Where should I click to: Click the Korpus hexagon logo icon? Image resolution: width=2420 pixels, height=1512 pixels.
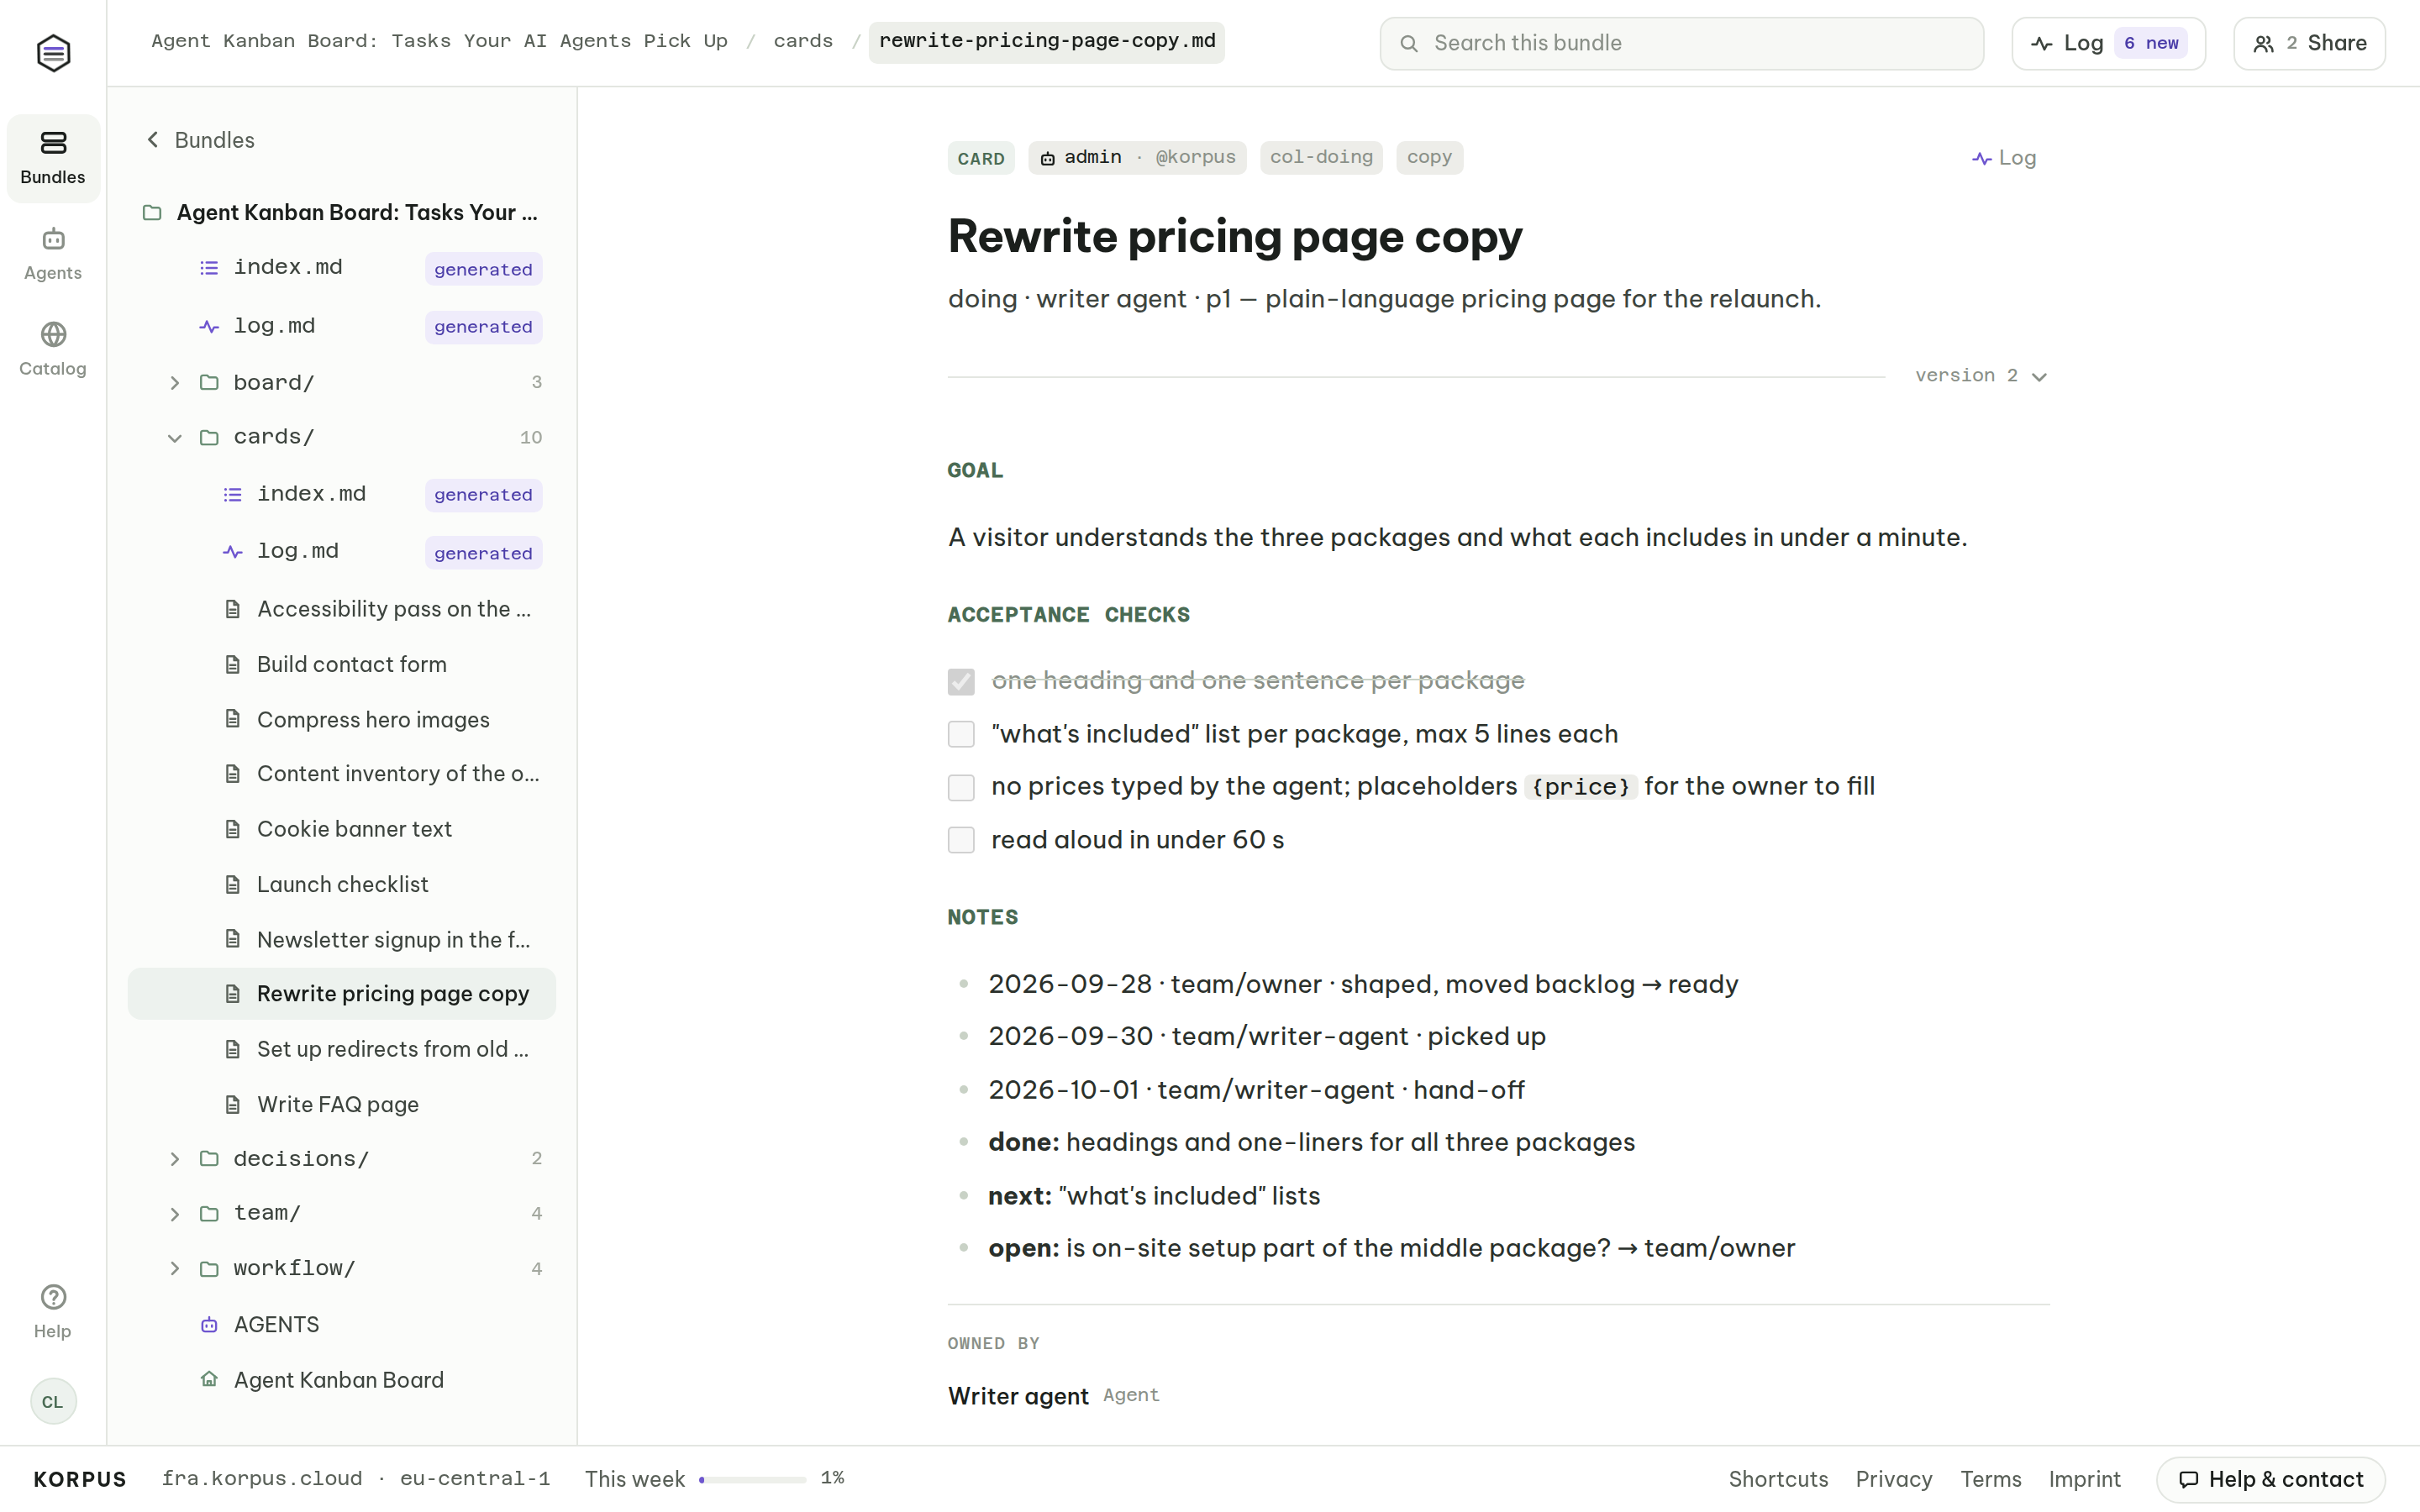[x=53, y=52]
